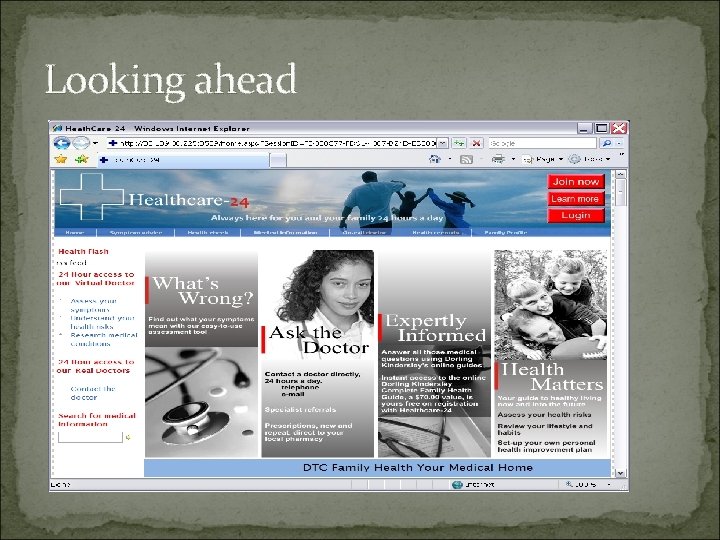Expand the address bar history dropdown
This screenshot has height=540, width=720.
point(442,143)
